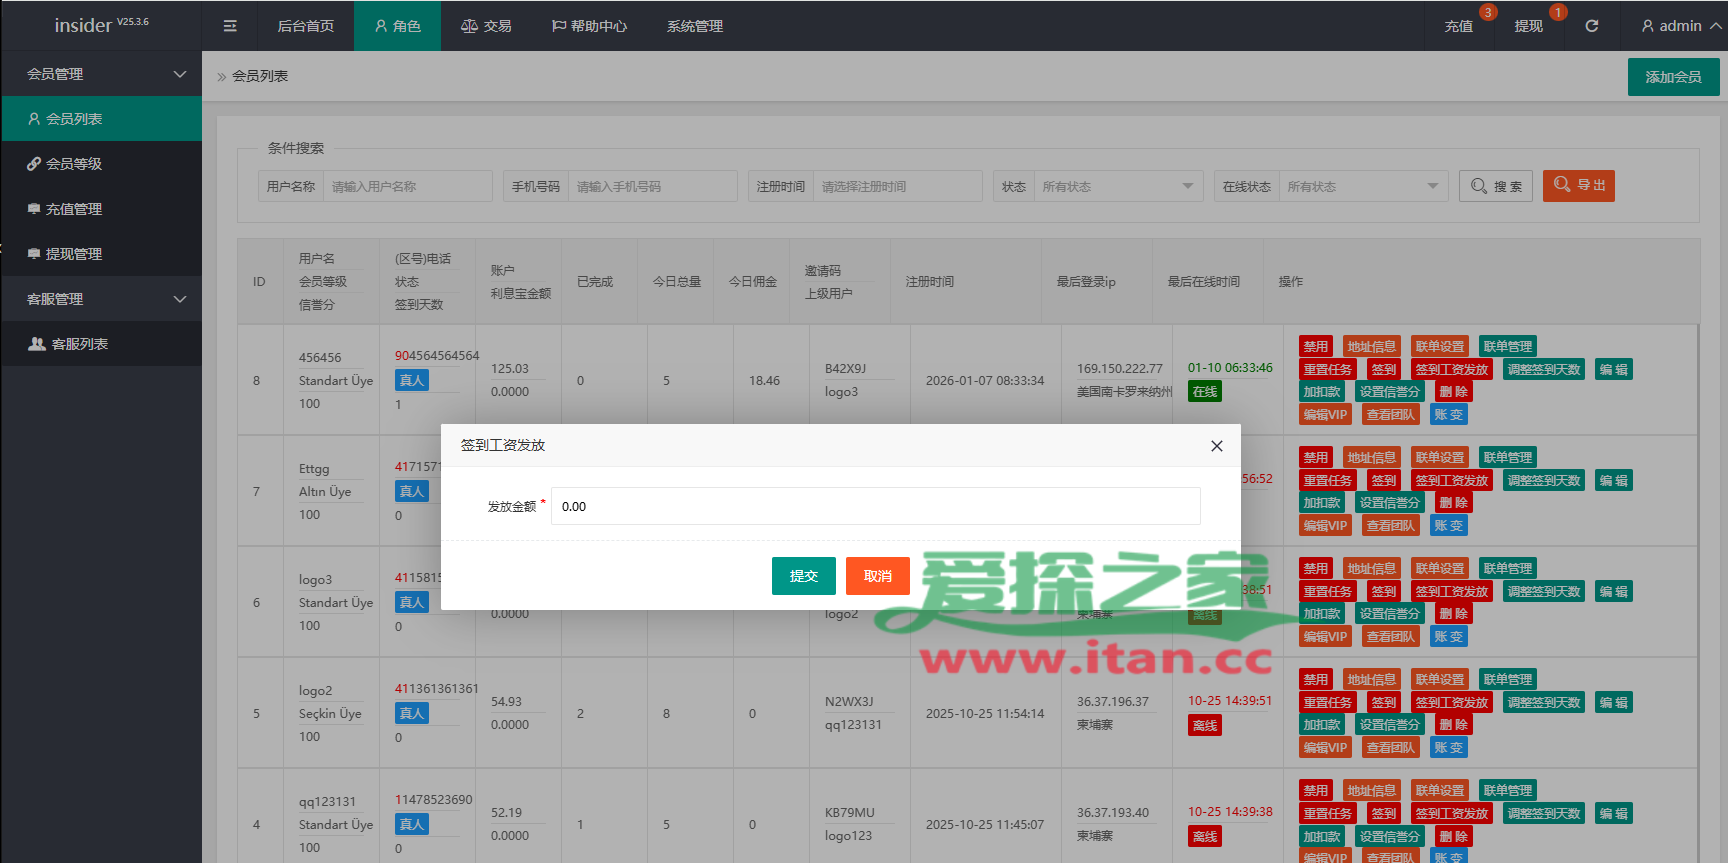Click the refresh icon in top bar
This screenshot has height=863, width=1728.
tap(1591, 26)
